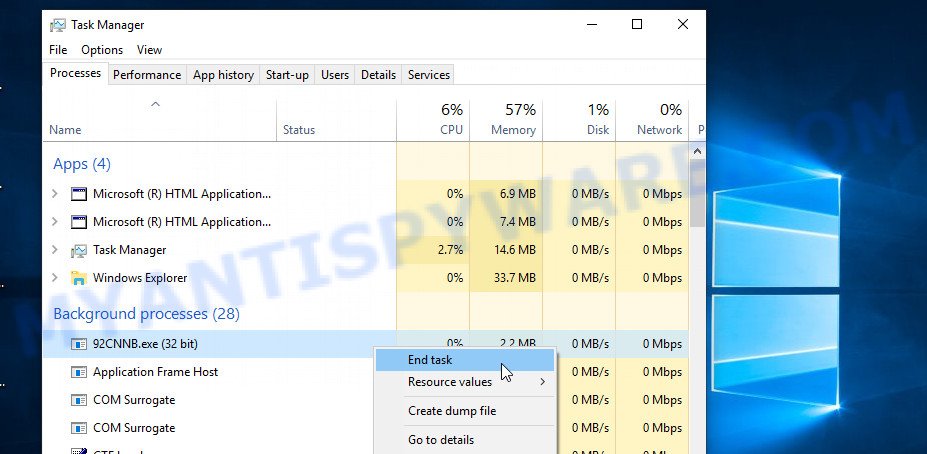
Task: Switch to the Start-up tab
Action: coord(287,75)
